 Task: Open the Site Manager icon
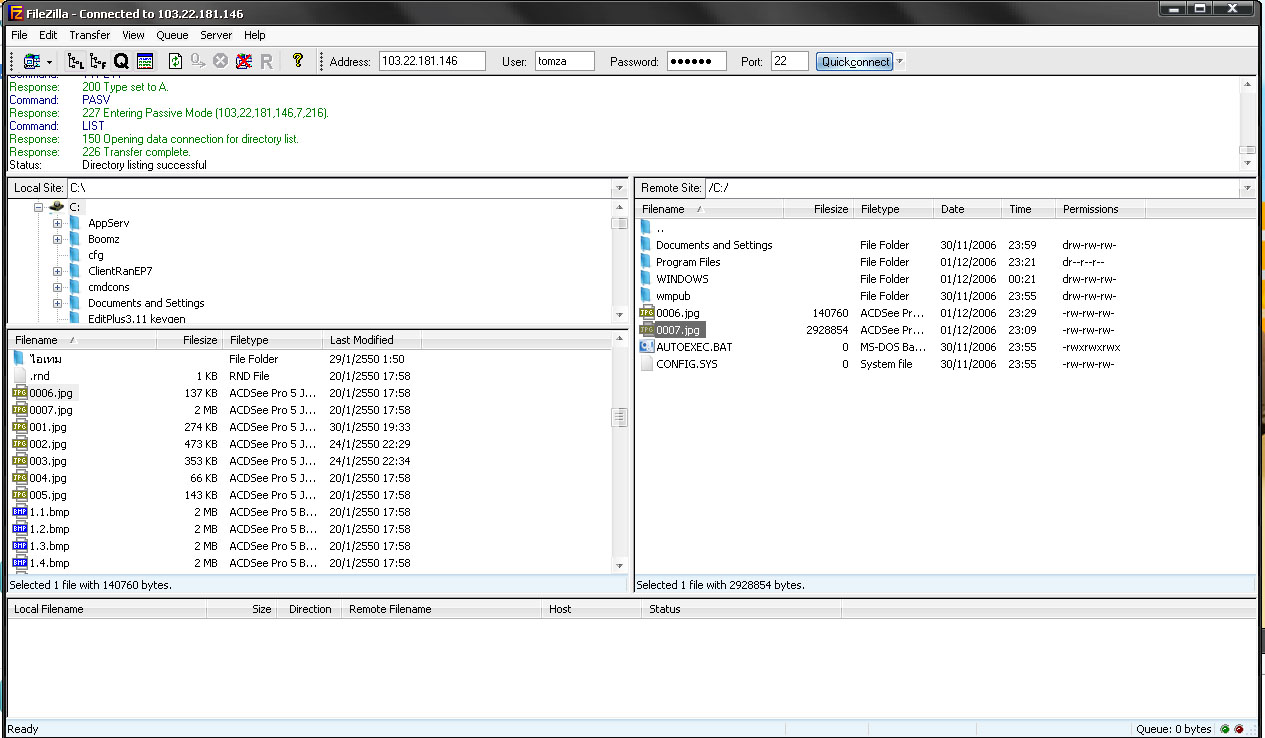tap(32, 61)
